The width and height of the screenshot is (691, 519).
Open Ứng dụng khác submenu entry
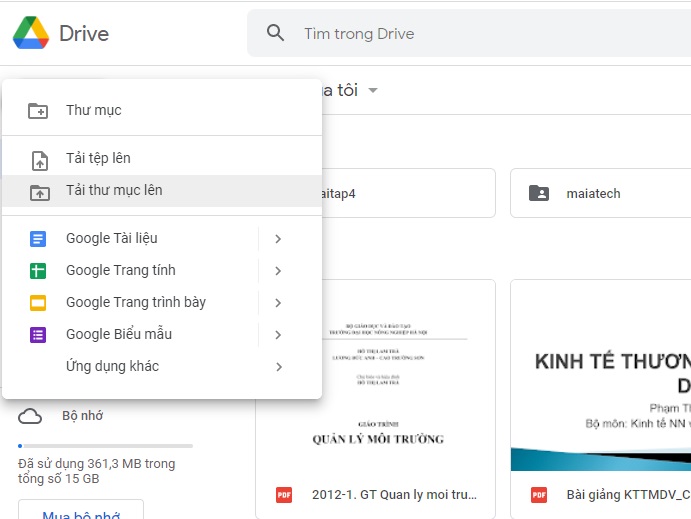coord(162,367)
